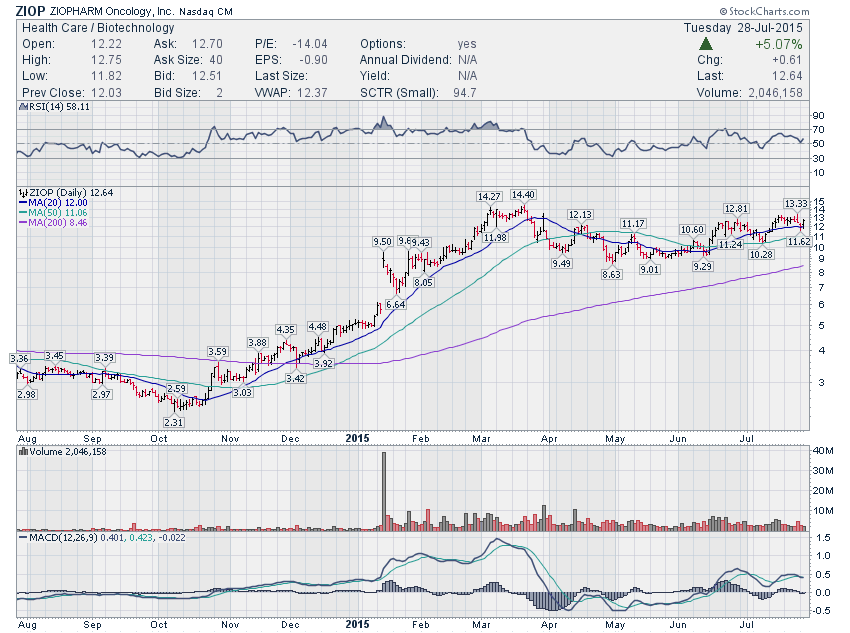The height and width of the screenshot is (633, 850).
Task: Click the 70 level on the RSI axis
Action: [819, 130]
